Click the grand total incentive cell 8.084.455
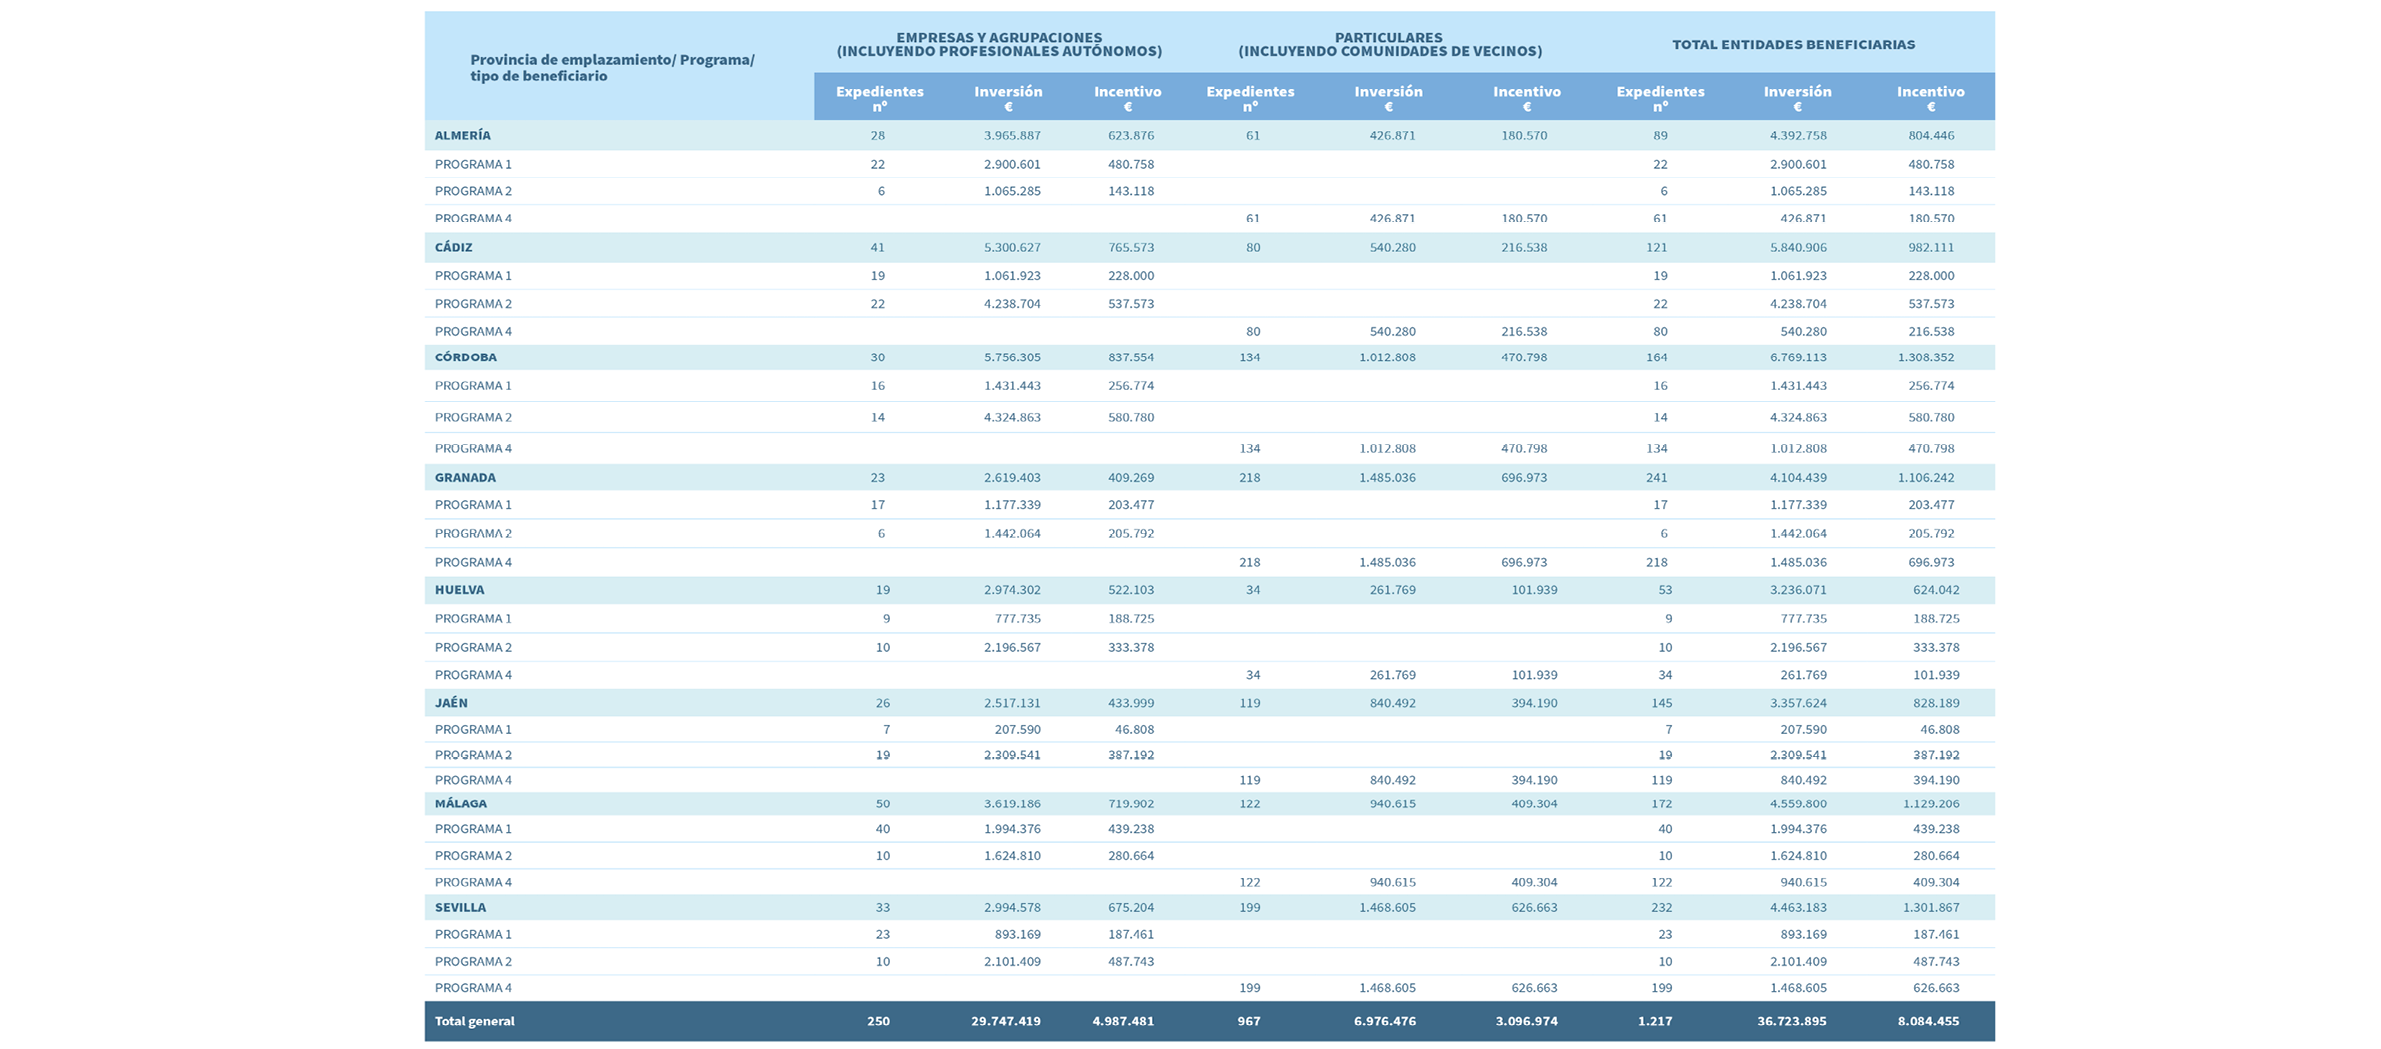Screen dimensions: 2381x1049 [1927, 1021]
